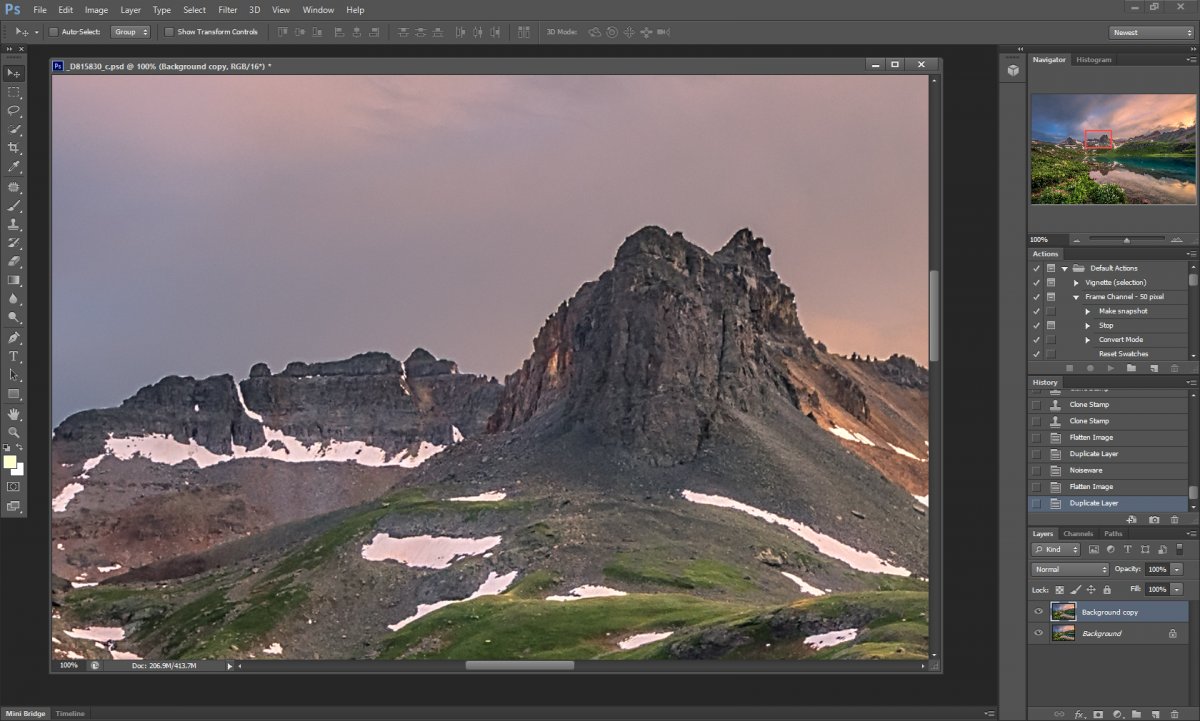Create new document from current History state
The width and height of the screenshot is (1200, 721).
pos(1132,520)
